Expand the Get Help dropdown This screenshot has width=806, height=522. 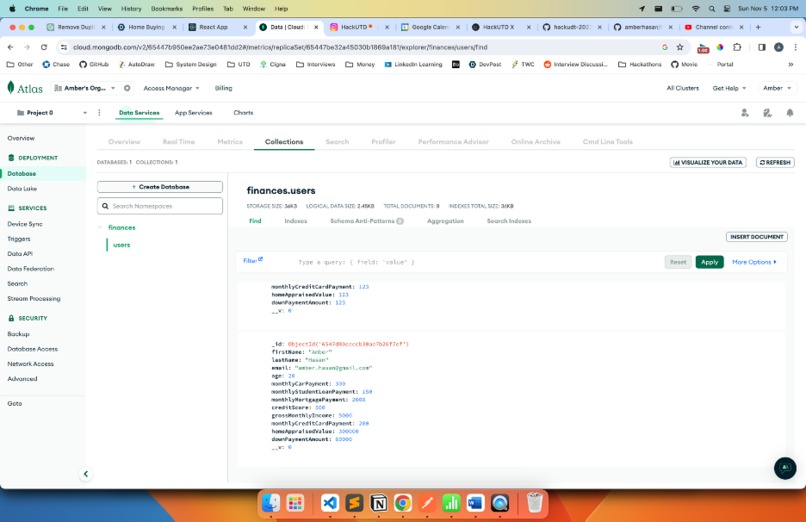[729, 88]
